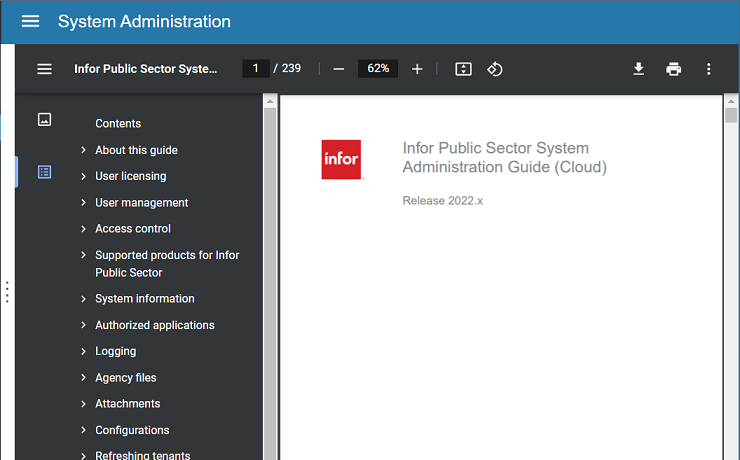Click the zoom percentage field

pos(378,69)
